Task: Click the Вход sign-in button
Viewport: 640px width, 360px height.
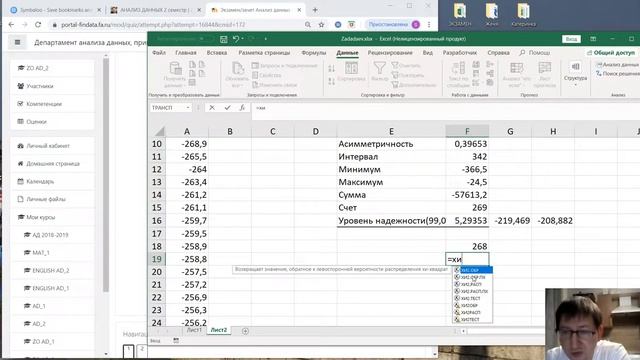Action: click(x=571, y=39)
